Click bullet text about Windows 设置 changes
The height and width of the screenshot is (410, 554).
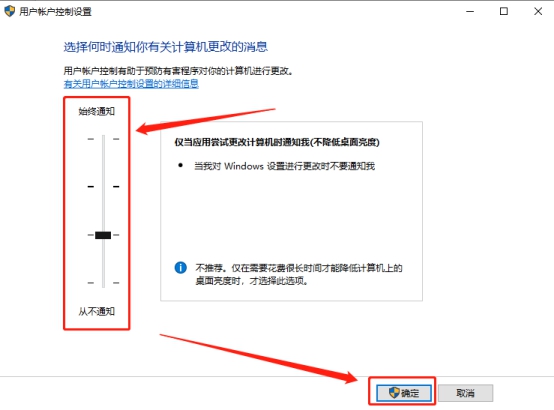(x=284, y=166)
